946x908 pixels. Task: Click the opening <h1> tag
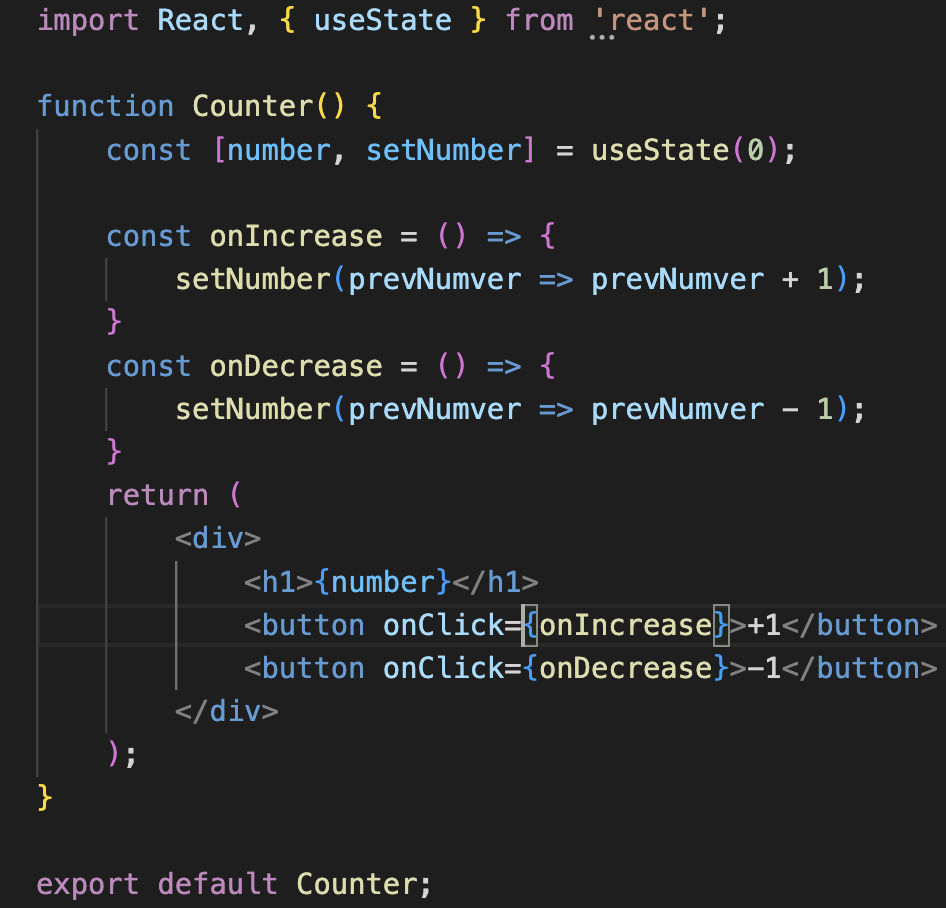pos(279,582)
